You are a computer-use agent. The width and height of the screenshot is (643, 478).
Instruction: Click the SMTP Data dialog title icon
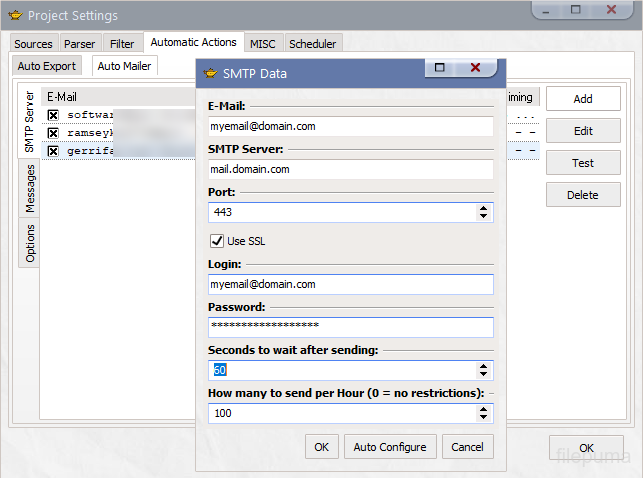coord(211,73)
